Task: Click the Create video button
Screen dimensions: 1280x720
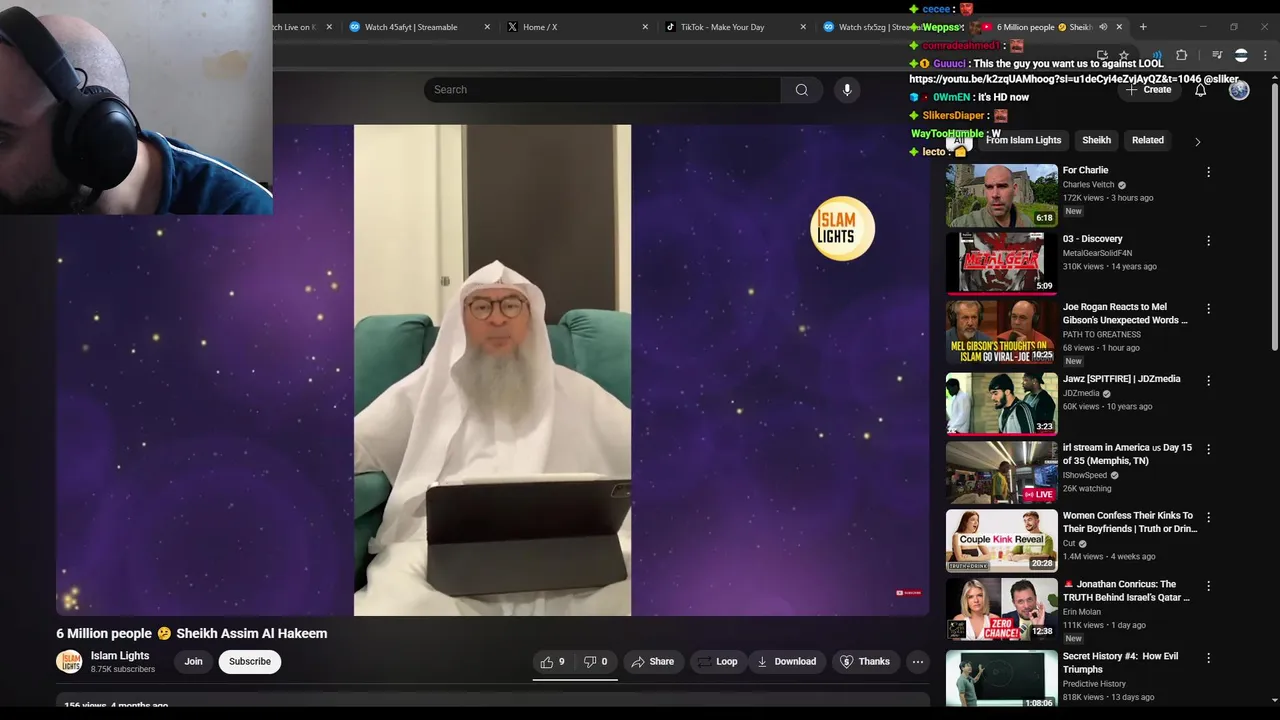Action: click(1148, 90)
